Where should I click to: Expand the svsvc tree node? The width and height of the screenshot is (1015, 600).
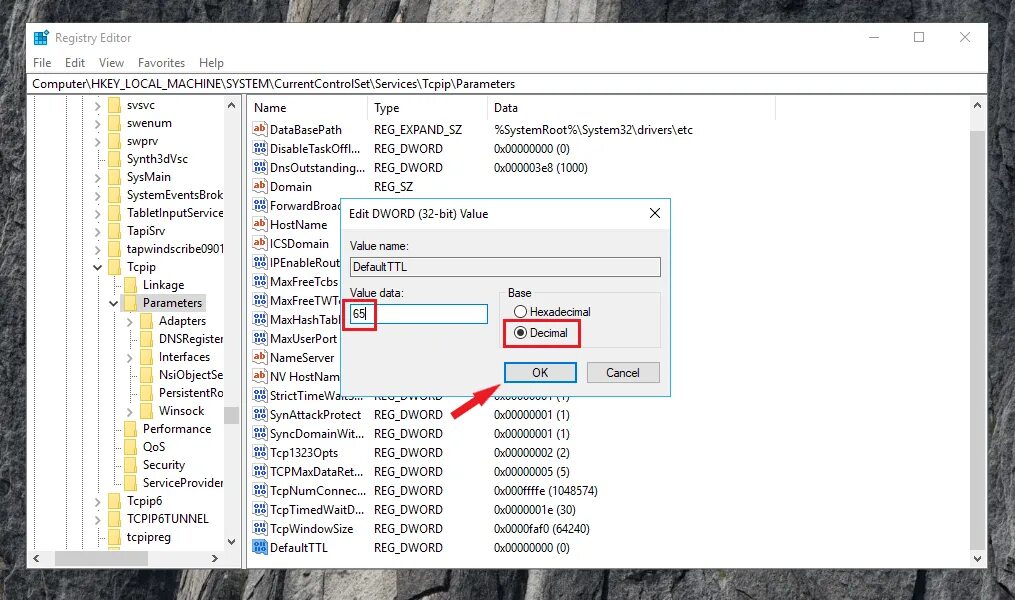coord(98,106)
